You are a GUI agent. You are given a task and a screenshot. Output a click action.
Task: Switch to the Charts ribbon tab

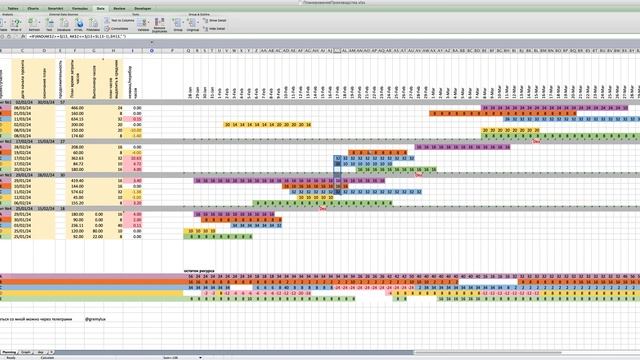[x=33, y=8]
